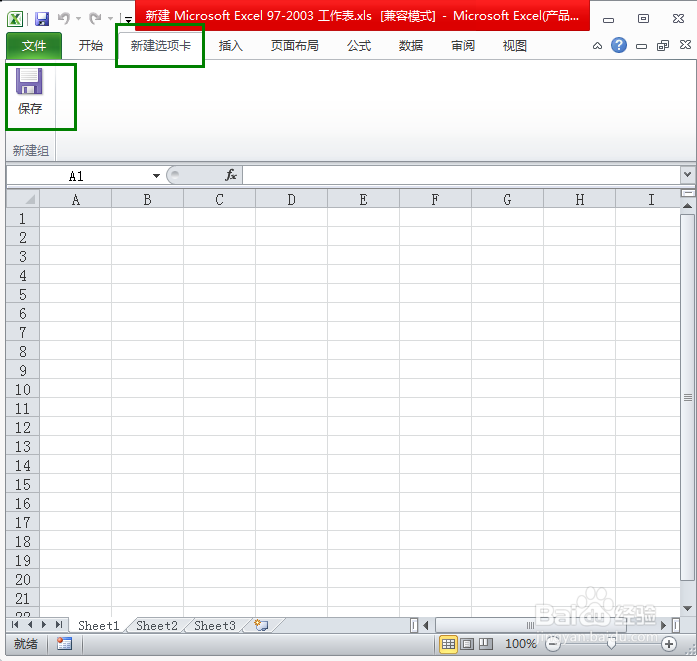Select the Sheet1 tab

99,625
